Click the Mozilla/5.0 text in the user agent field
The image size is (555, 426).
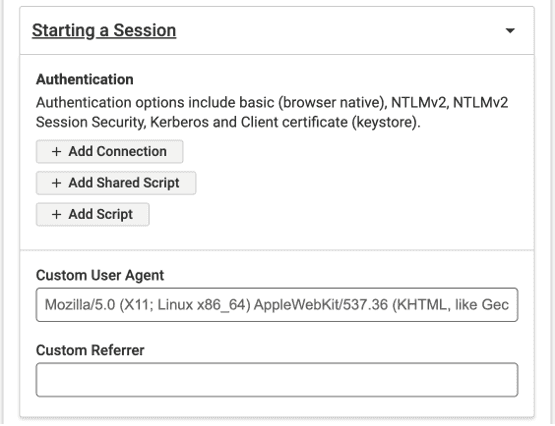point(80,305)
